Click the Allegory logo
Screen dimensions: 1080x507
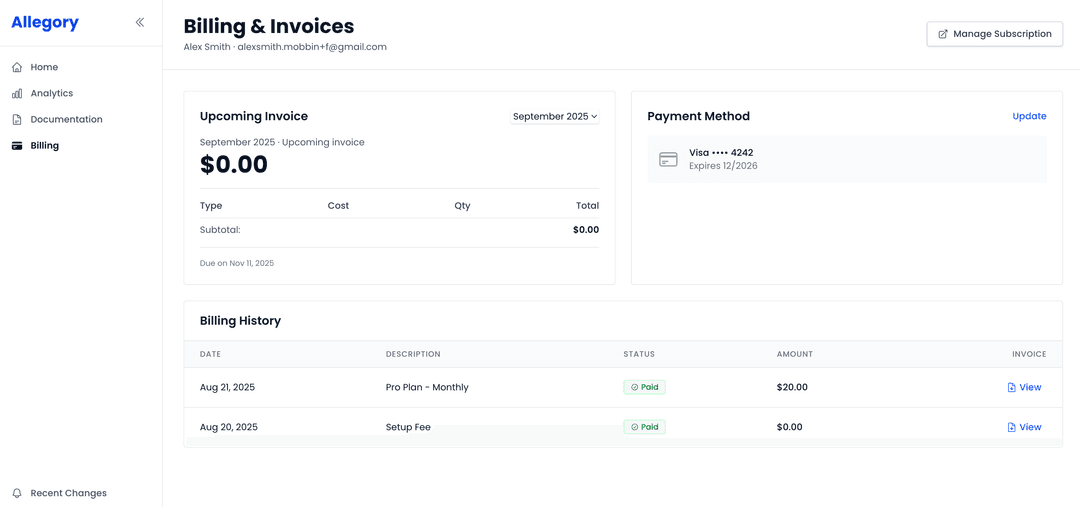coord(45,22)
